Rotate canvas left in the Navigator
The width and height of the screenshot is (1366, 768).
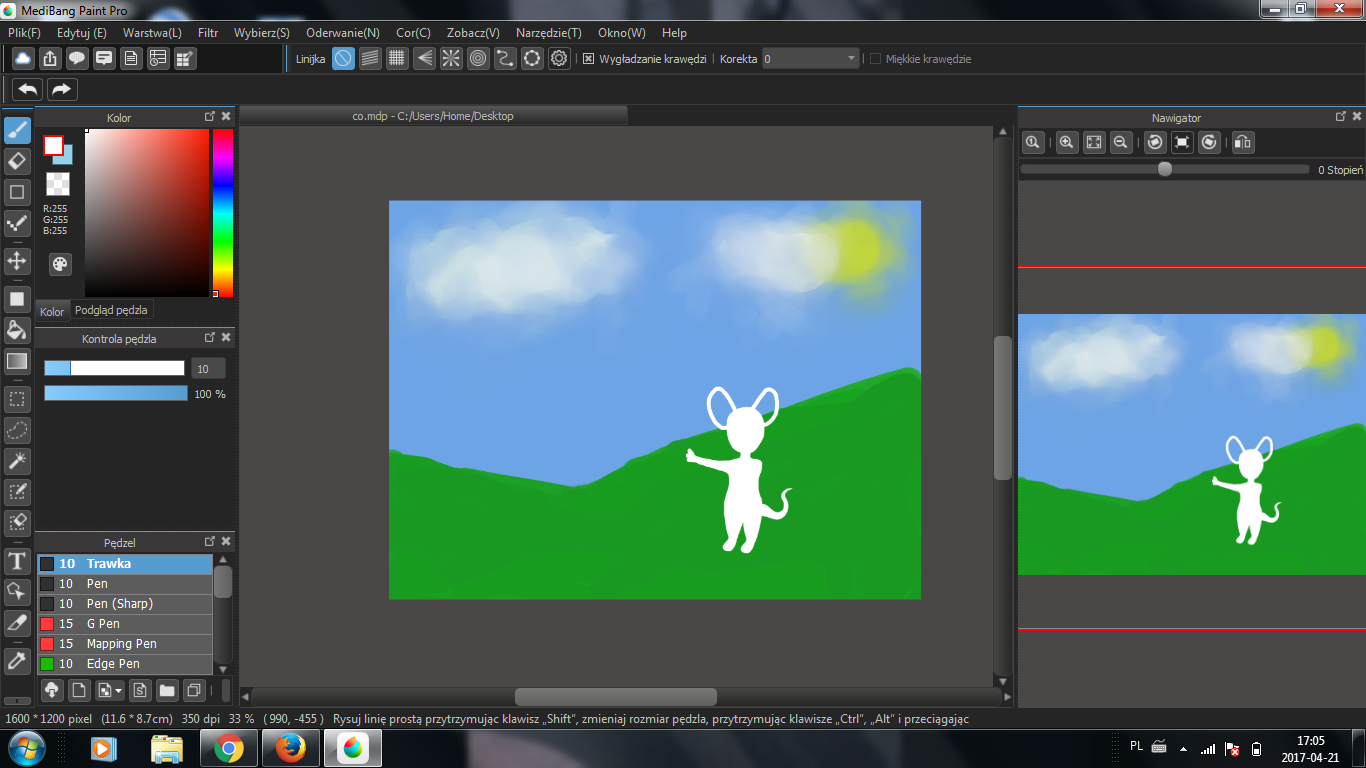(x=1155, y=142)
